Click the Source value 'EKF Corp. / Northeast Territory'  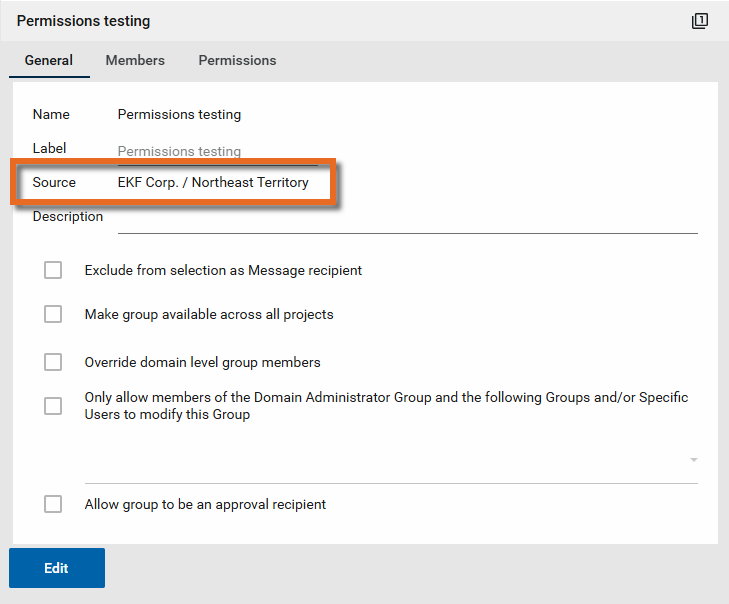pos(213,182)
